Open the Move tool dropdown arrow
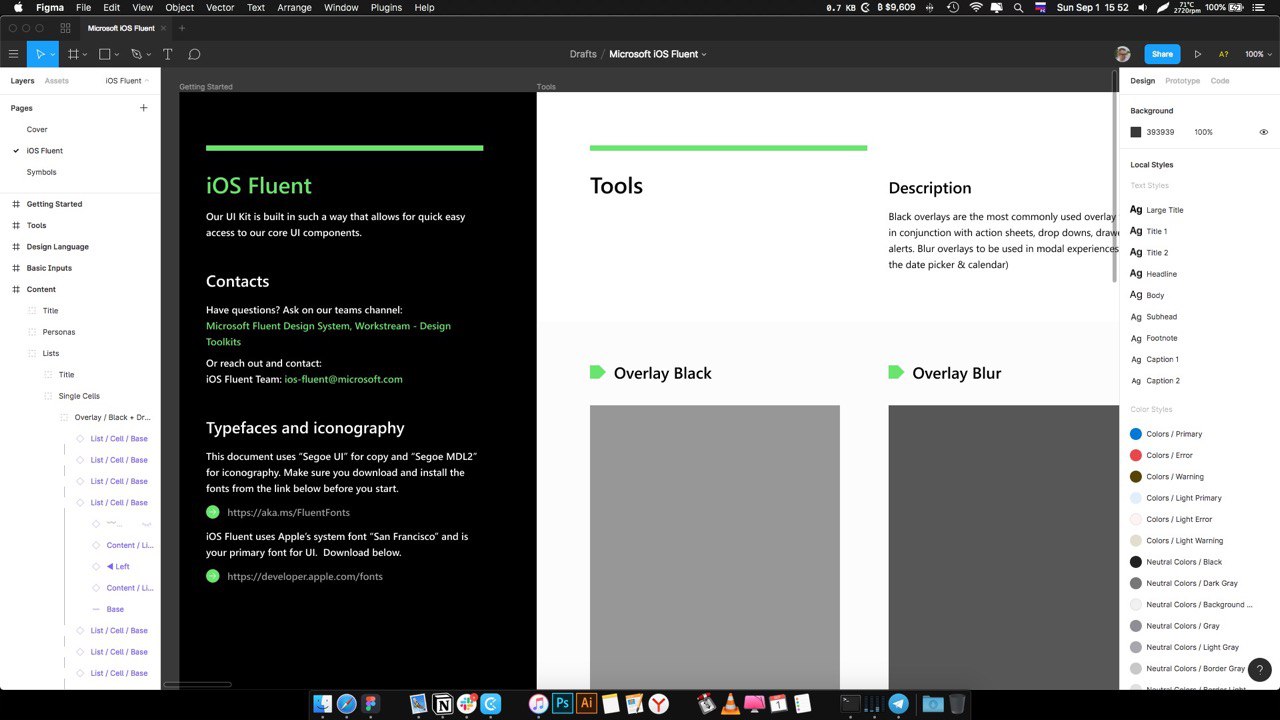Screen dimensions: 1280x720 53,55
